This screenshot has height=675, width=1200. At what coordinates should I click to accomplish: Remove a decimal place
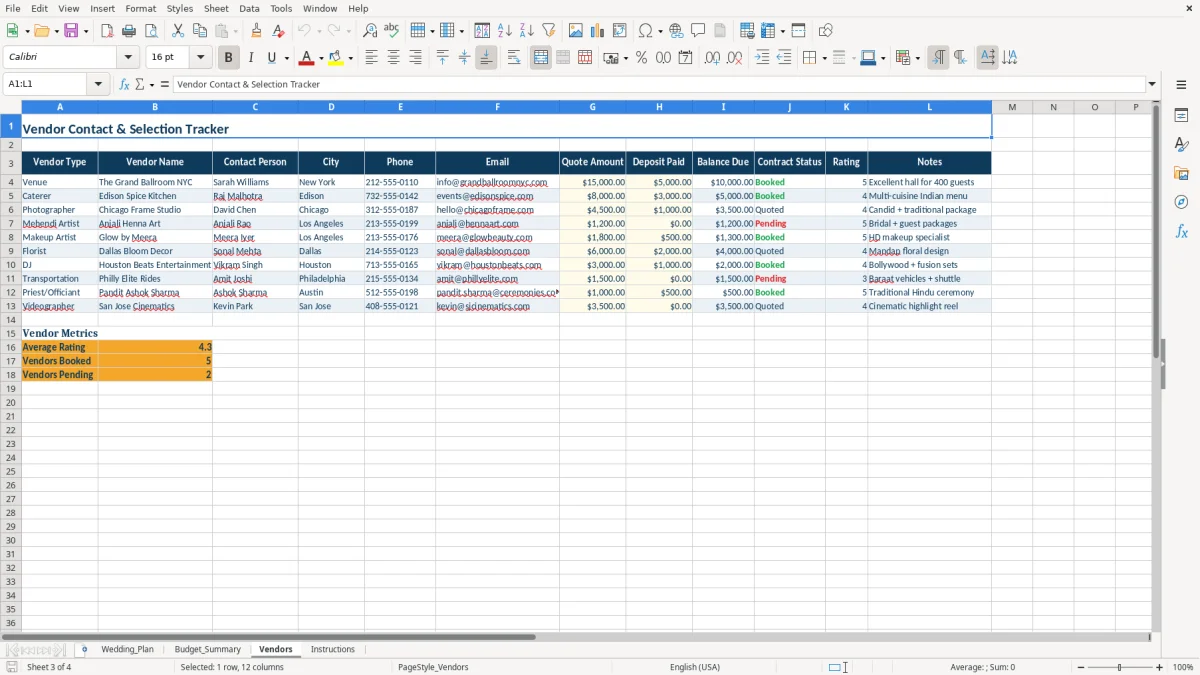pos(734,58)
